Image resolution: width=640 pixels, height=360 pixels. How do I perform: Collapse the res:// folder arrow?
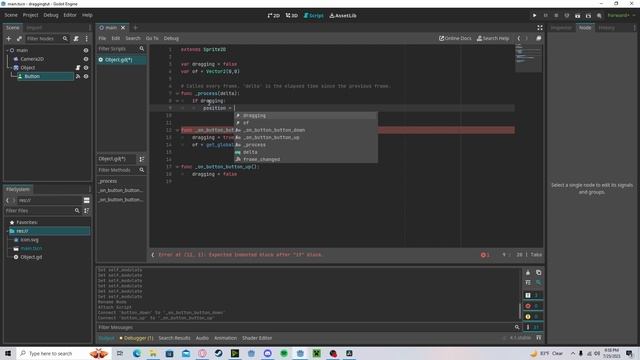[x=7, y=231]
